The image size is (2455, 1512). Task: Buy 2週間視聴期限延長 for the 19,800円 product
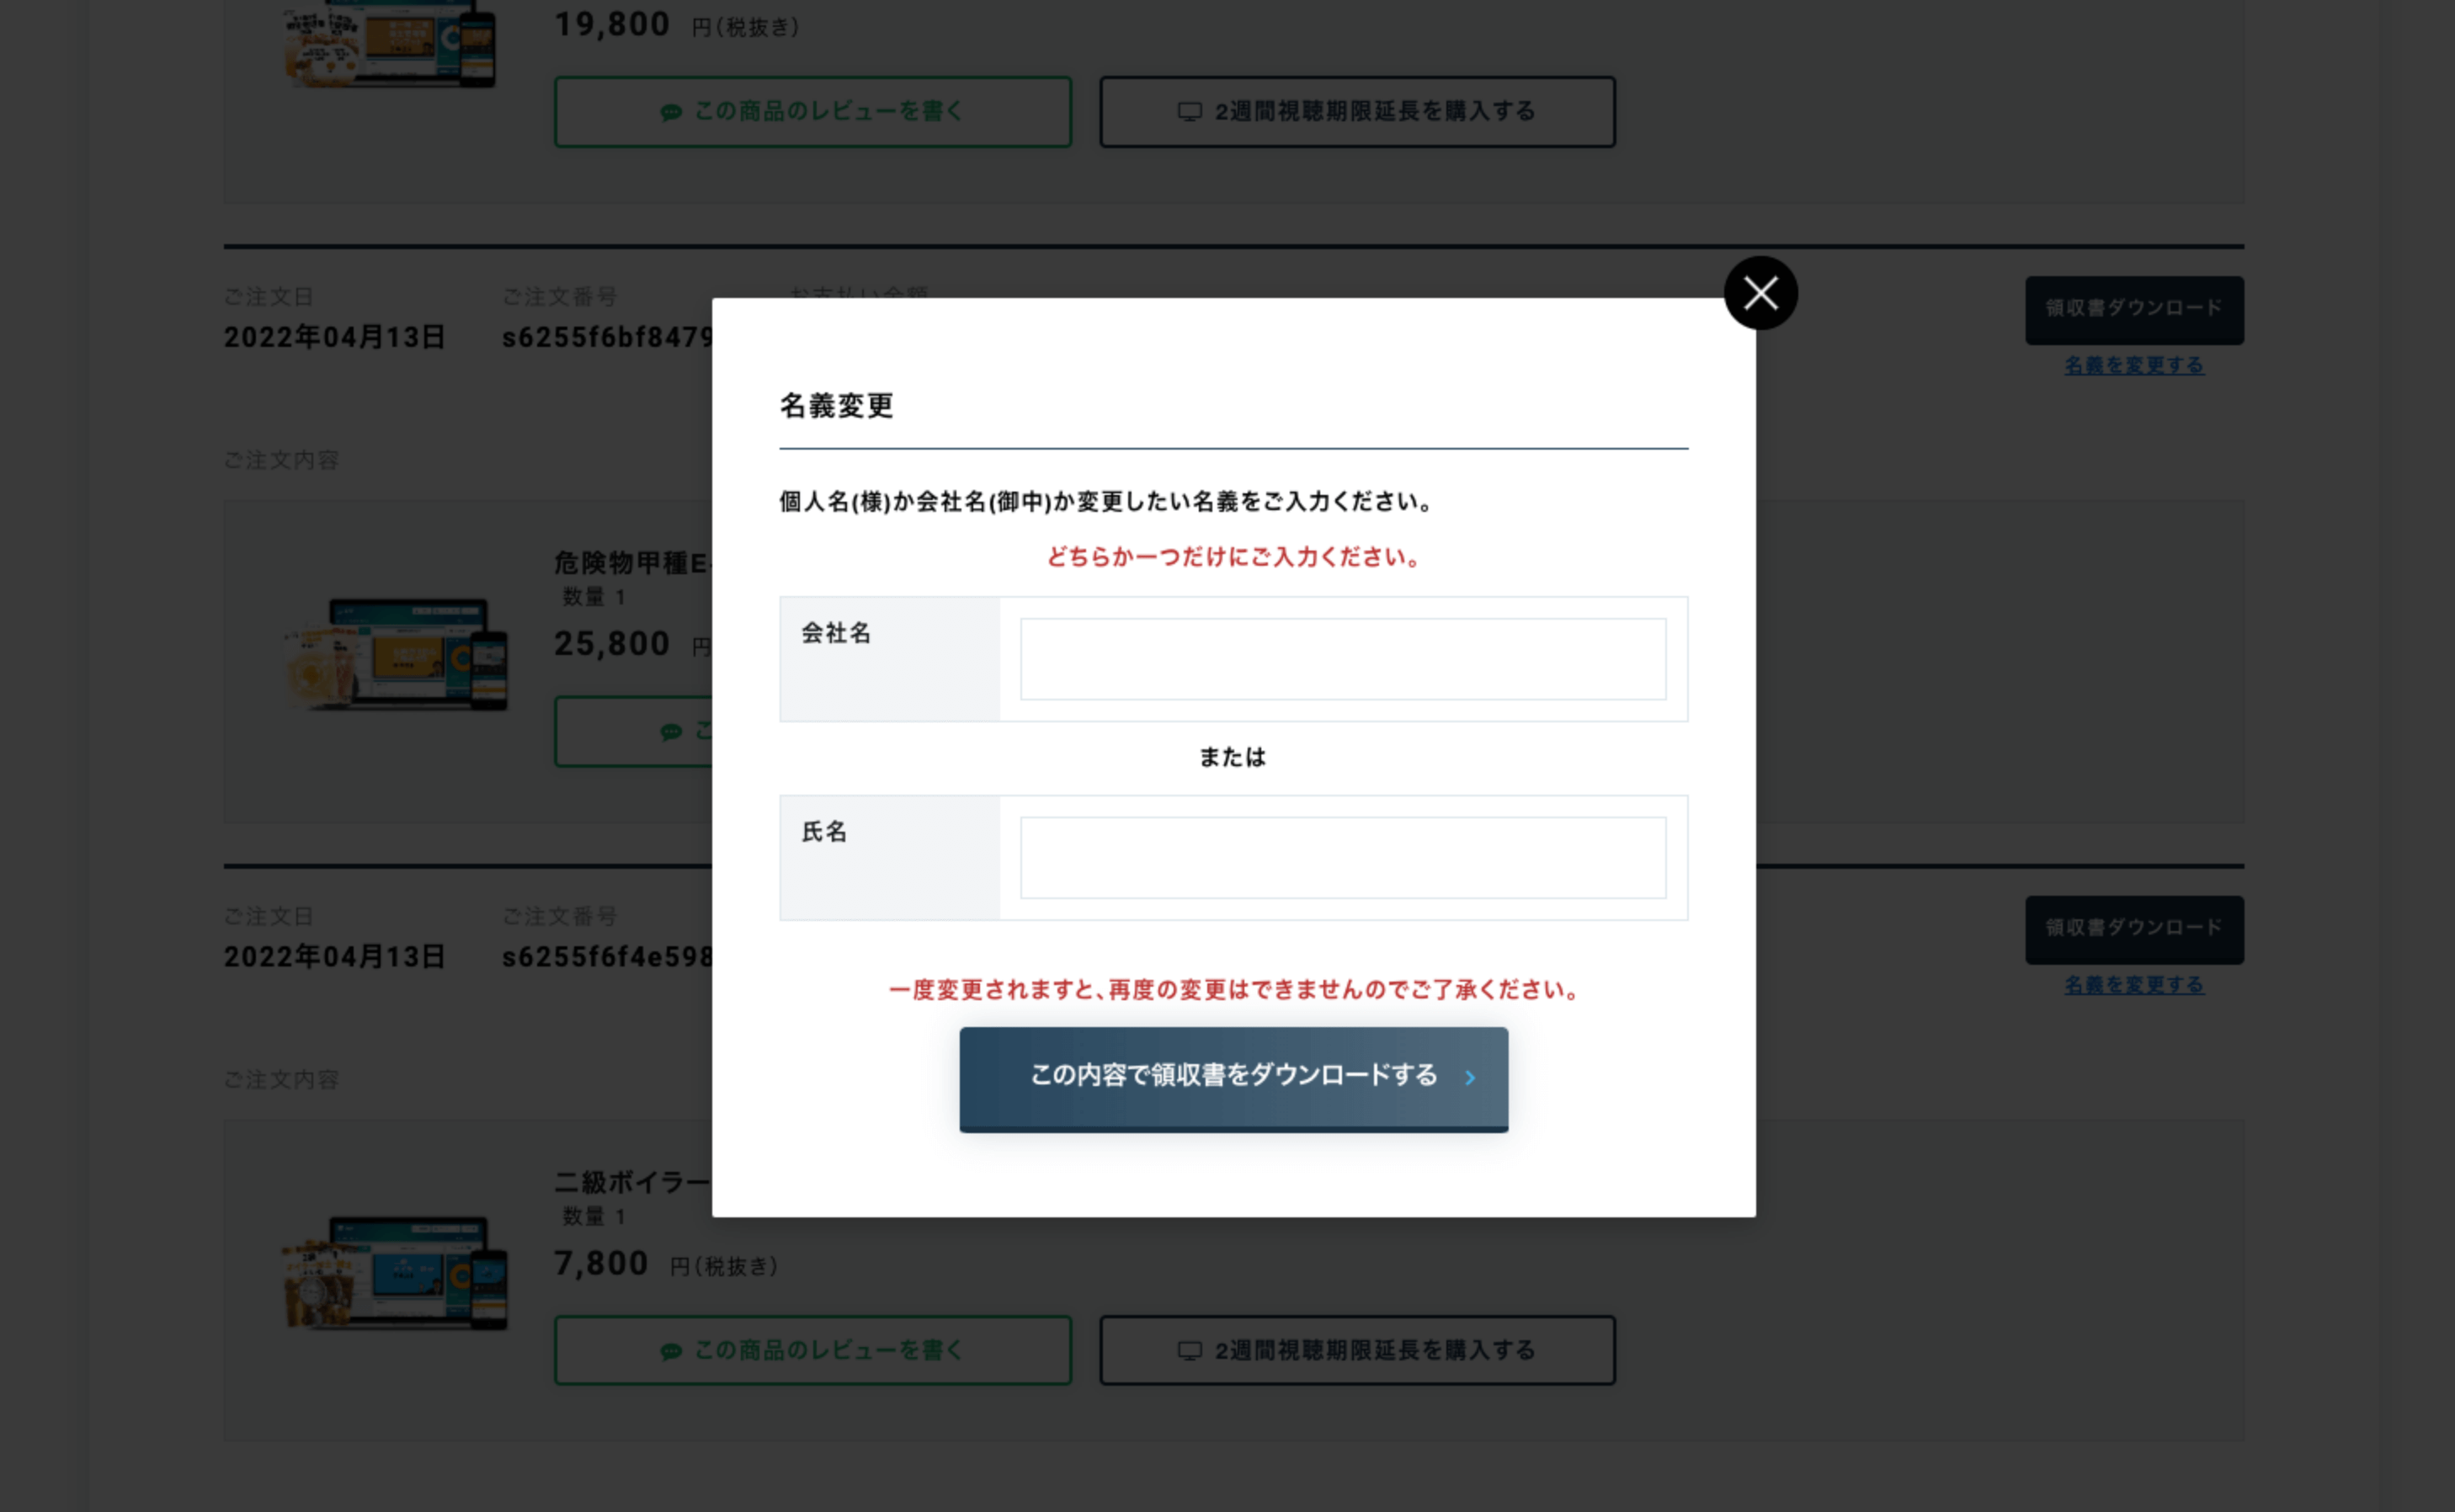(x=1357, y=112)
